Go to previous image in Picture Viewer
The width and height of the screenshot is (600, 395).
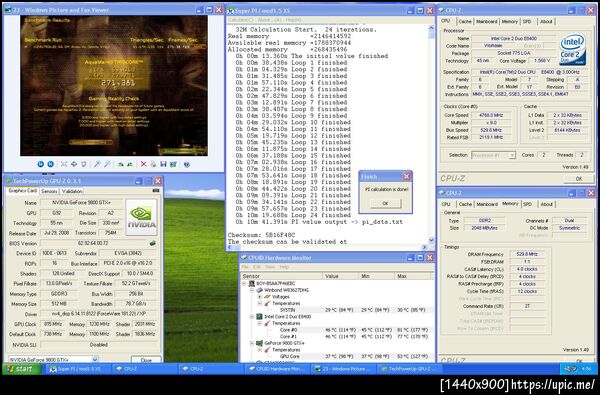tap(41, 164)
